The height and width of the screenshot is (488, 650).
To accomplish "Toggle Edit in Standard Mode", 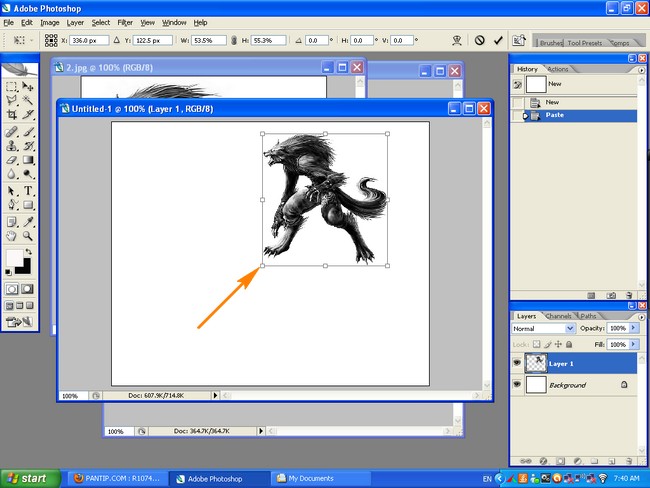I will click(x=12, y=289).
